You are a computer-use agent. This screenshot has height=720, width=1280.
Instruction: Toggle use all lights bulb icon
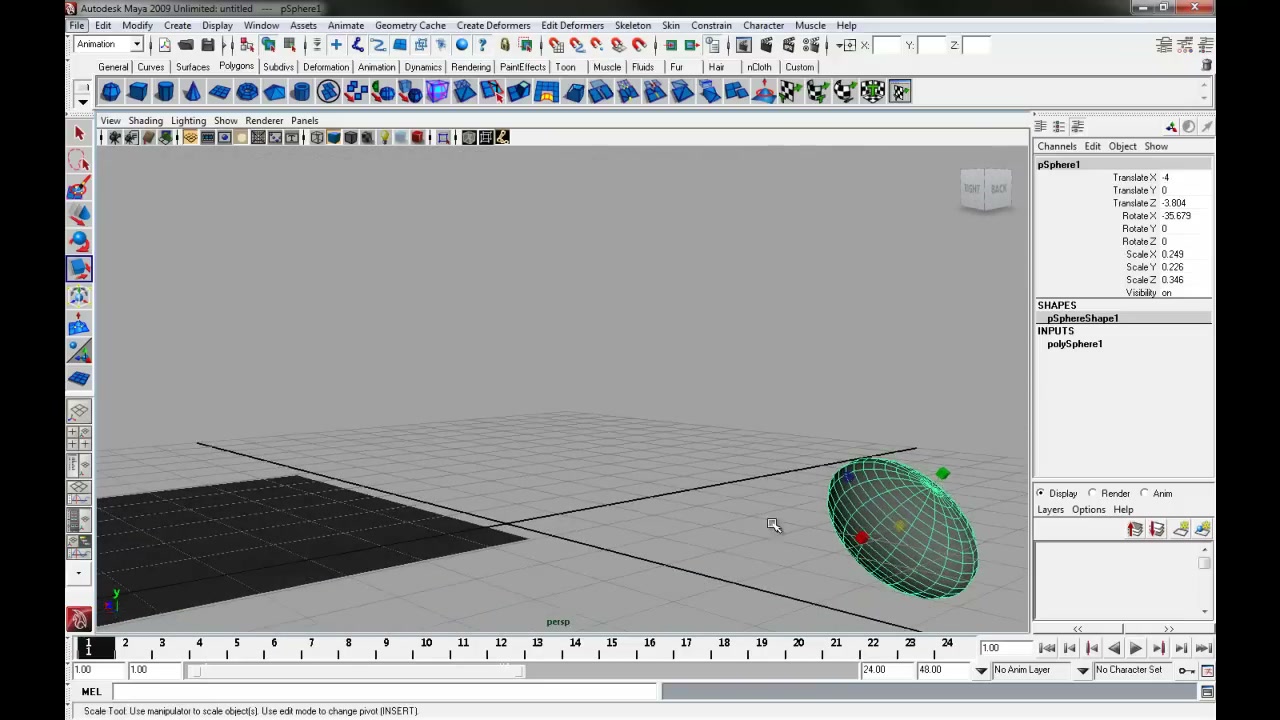click(x=384, y=138)
